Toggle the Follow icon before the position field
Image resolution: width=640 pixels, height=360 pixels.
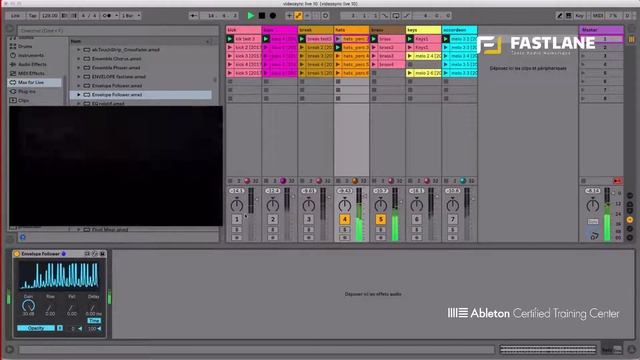click(x=193, y=16)
